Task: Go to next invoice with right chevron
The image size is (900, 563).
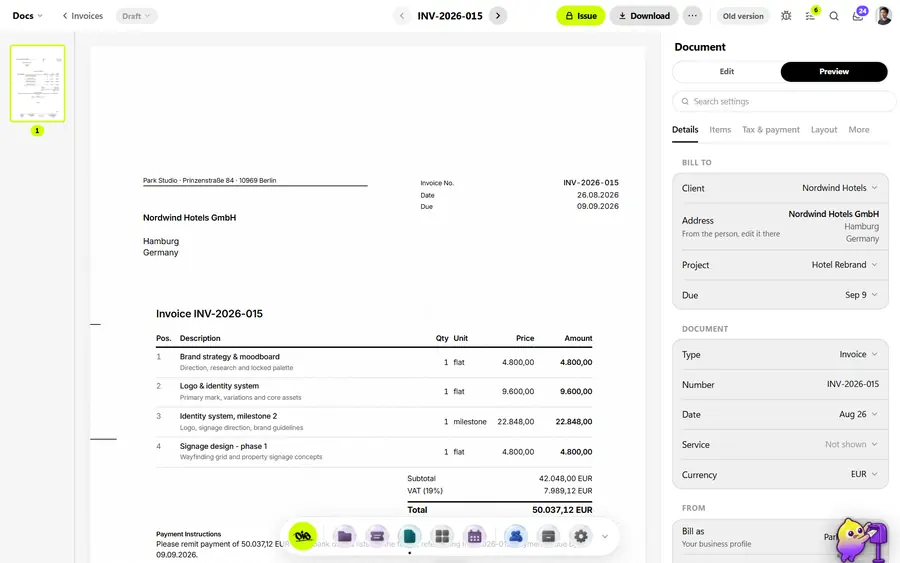Action: coord(498,16)
